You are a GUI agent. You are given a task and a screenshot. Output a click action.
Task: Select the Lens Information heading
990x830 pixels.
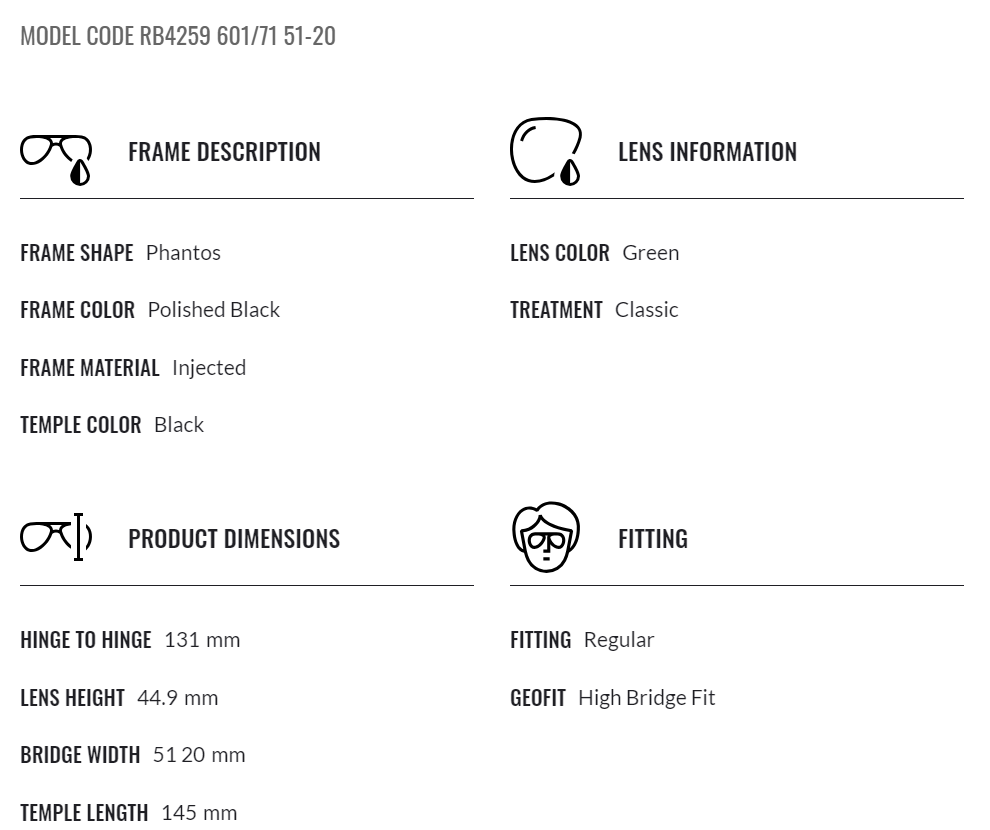[x=707, y=152]
